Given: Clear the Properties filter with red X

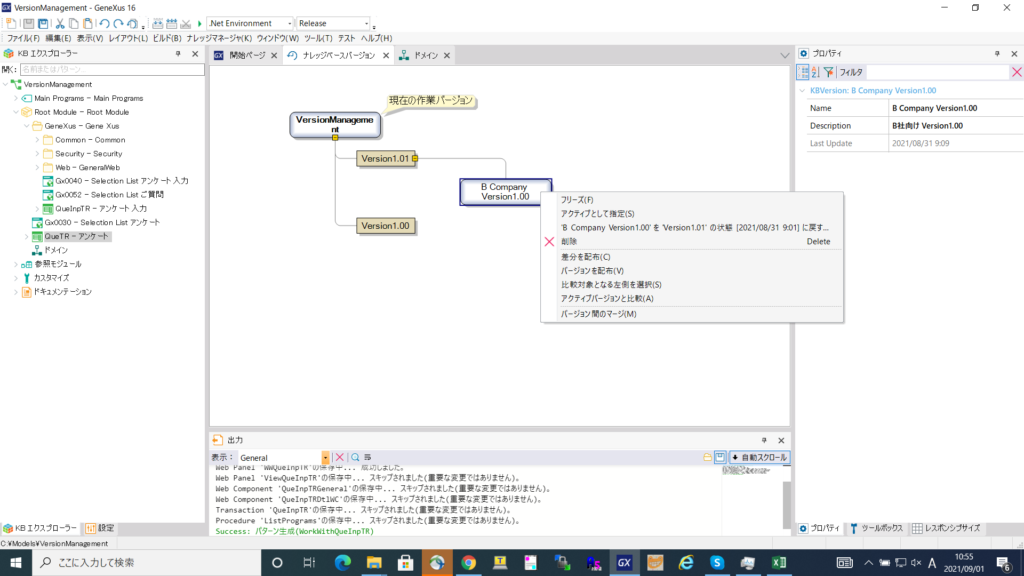Looking at the screenshot, I should 1017,72.
